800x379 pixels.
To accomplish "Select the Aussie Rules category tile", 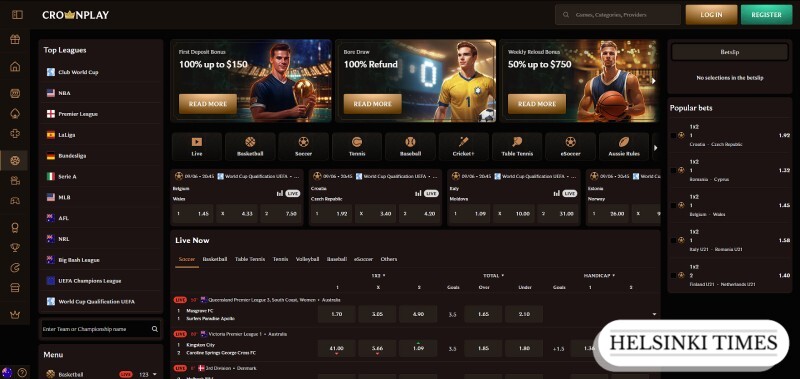I will coord(623,147).
